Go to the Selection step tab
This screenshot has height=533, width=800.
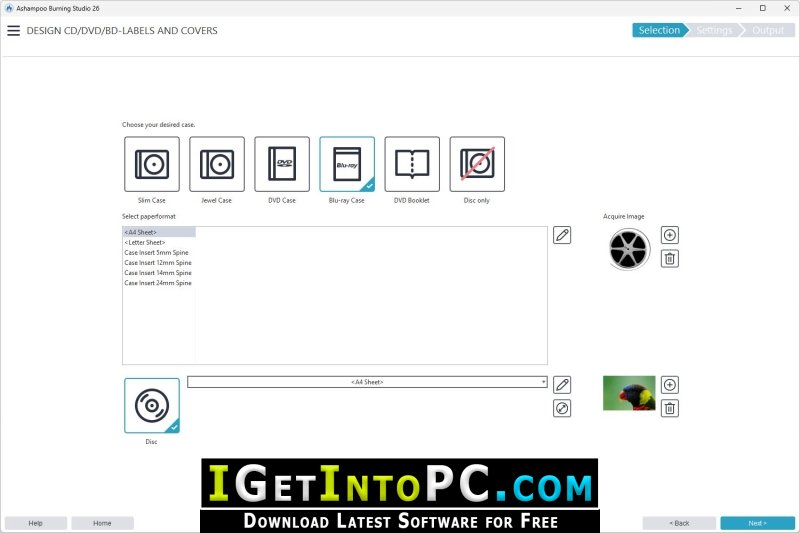660,31
